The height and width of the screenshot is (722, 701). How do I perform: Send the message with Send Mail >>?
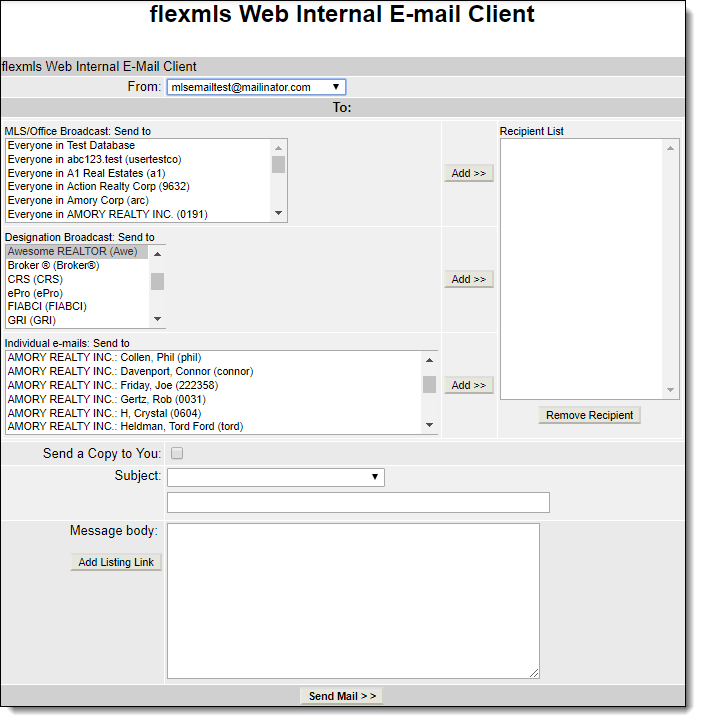[x=342, y=696]
